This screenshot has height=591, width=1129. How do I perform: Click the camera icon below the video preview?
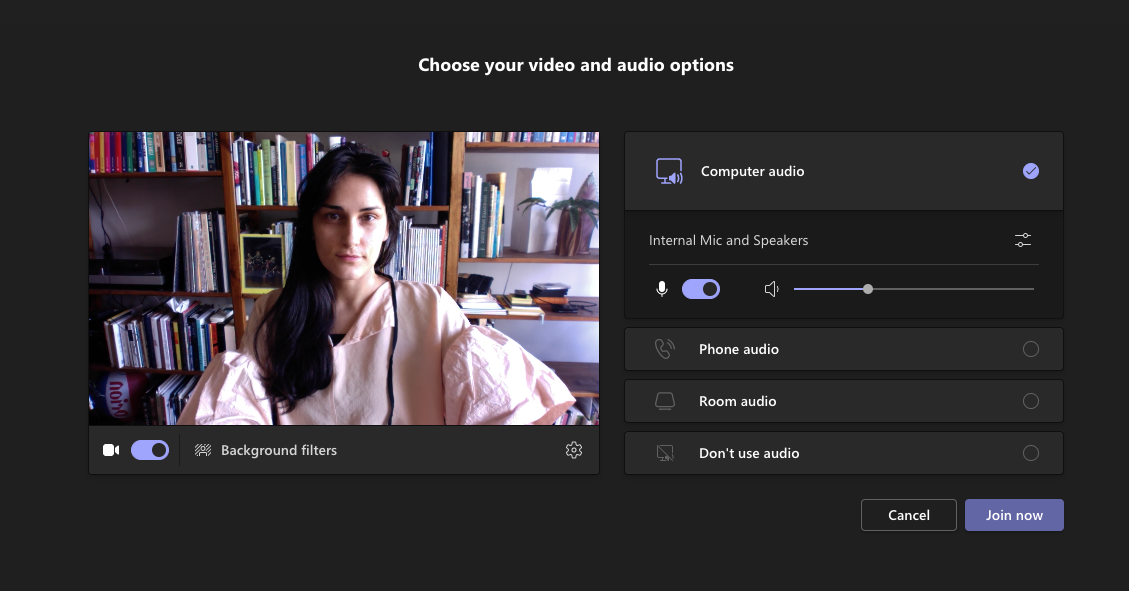[x=111, y=450]
